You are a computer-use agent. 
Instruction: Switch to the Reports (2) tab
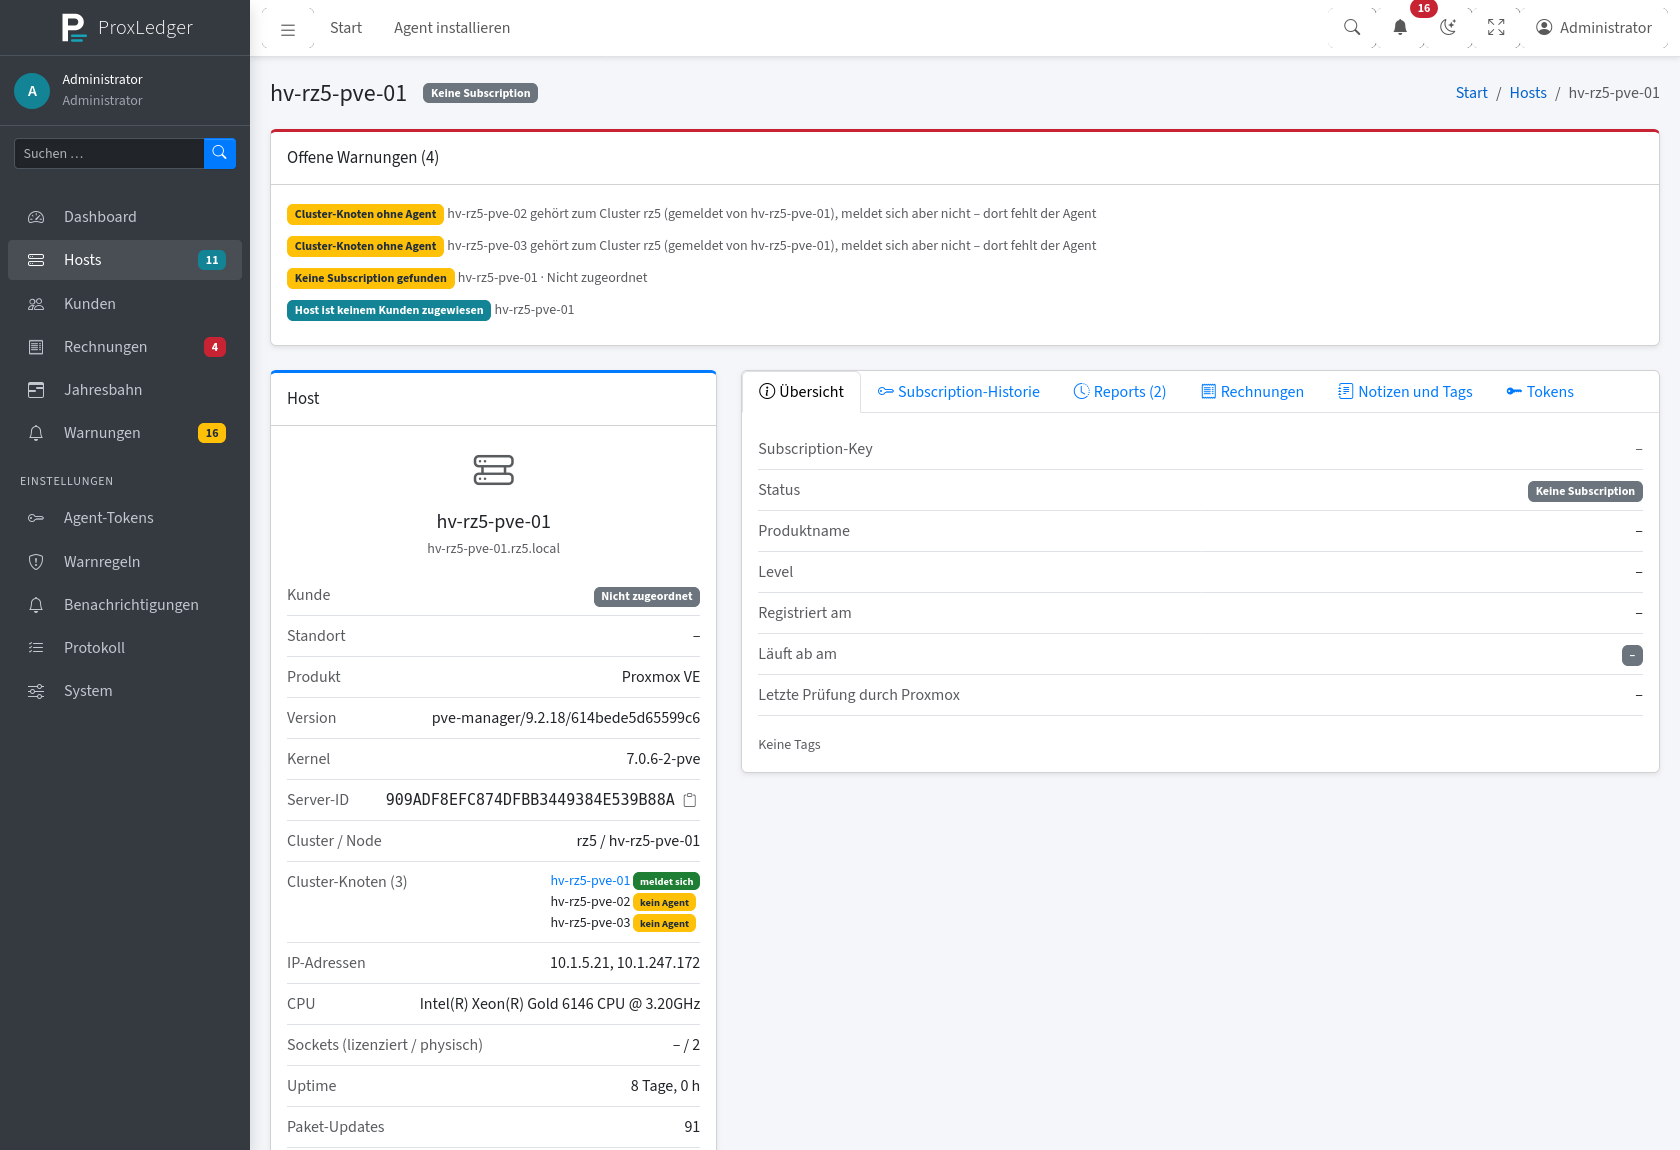pos(1120,392)
